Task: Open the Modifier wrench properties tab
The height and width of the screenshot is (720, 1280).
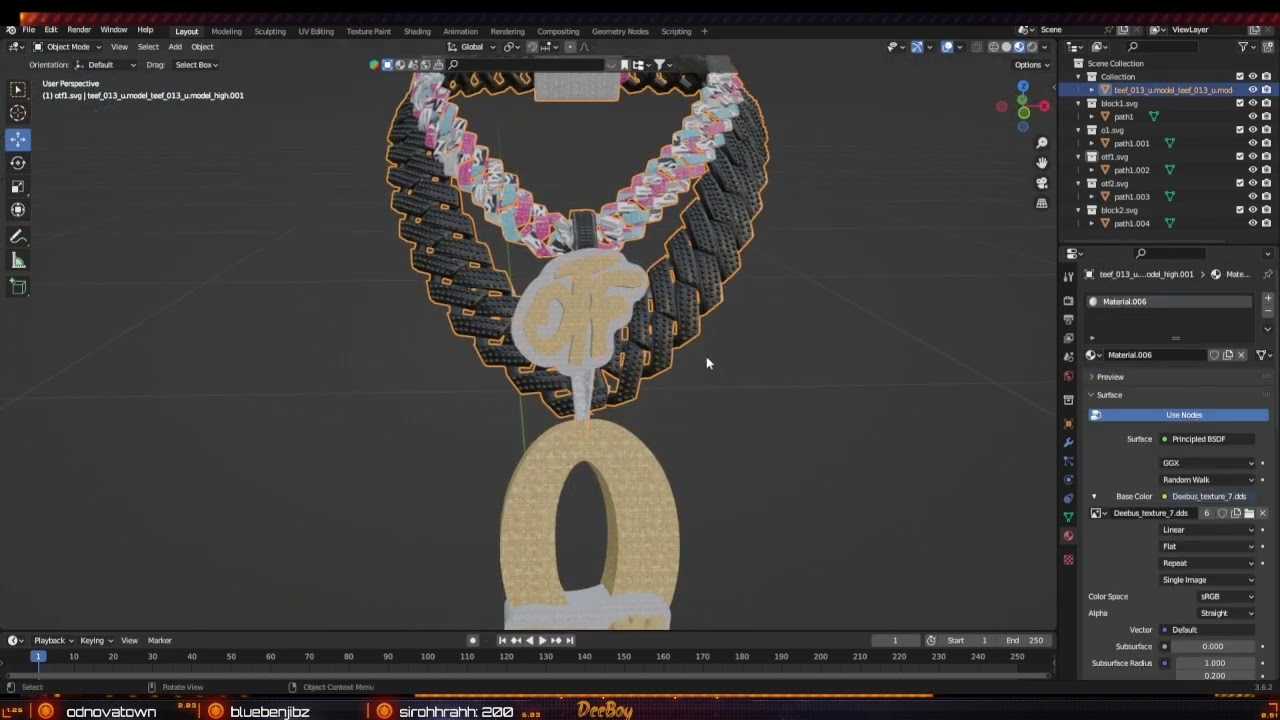Action: (1068, 442)
